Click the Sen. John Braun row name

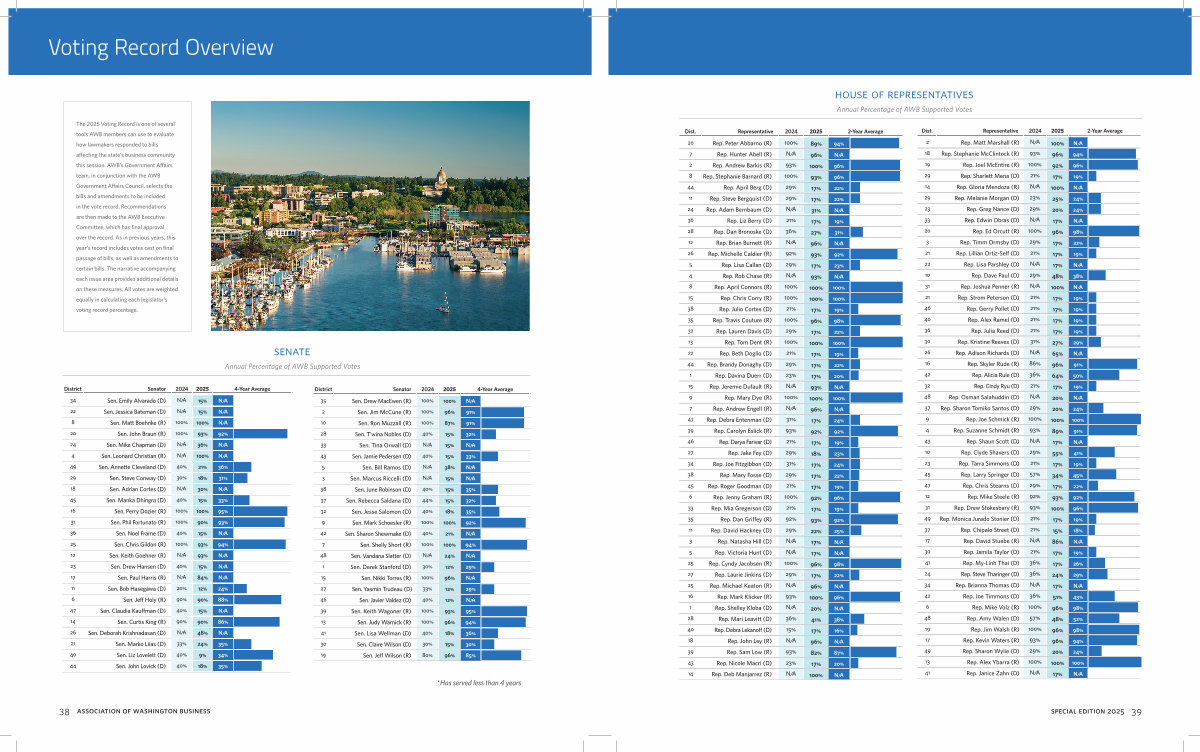tap(136, 433)
